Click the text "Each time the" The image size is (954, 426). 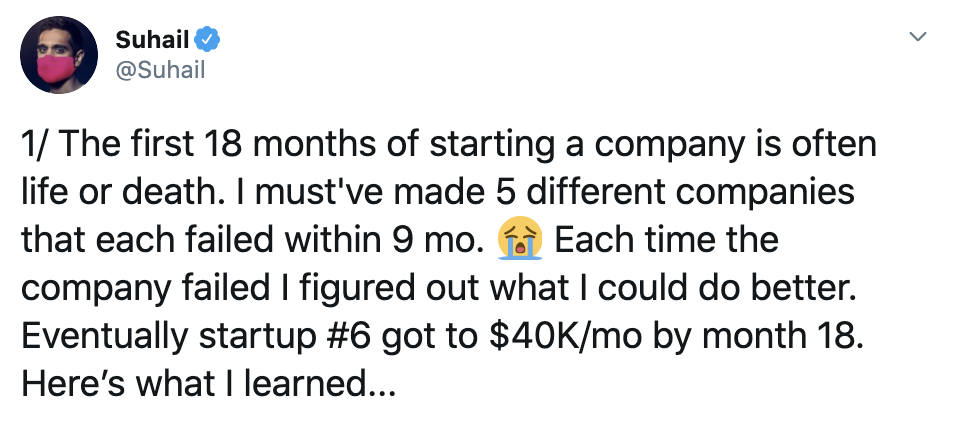666,240
